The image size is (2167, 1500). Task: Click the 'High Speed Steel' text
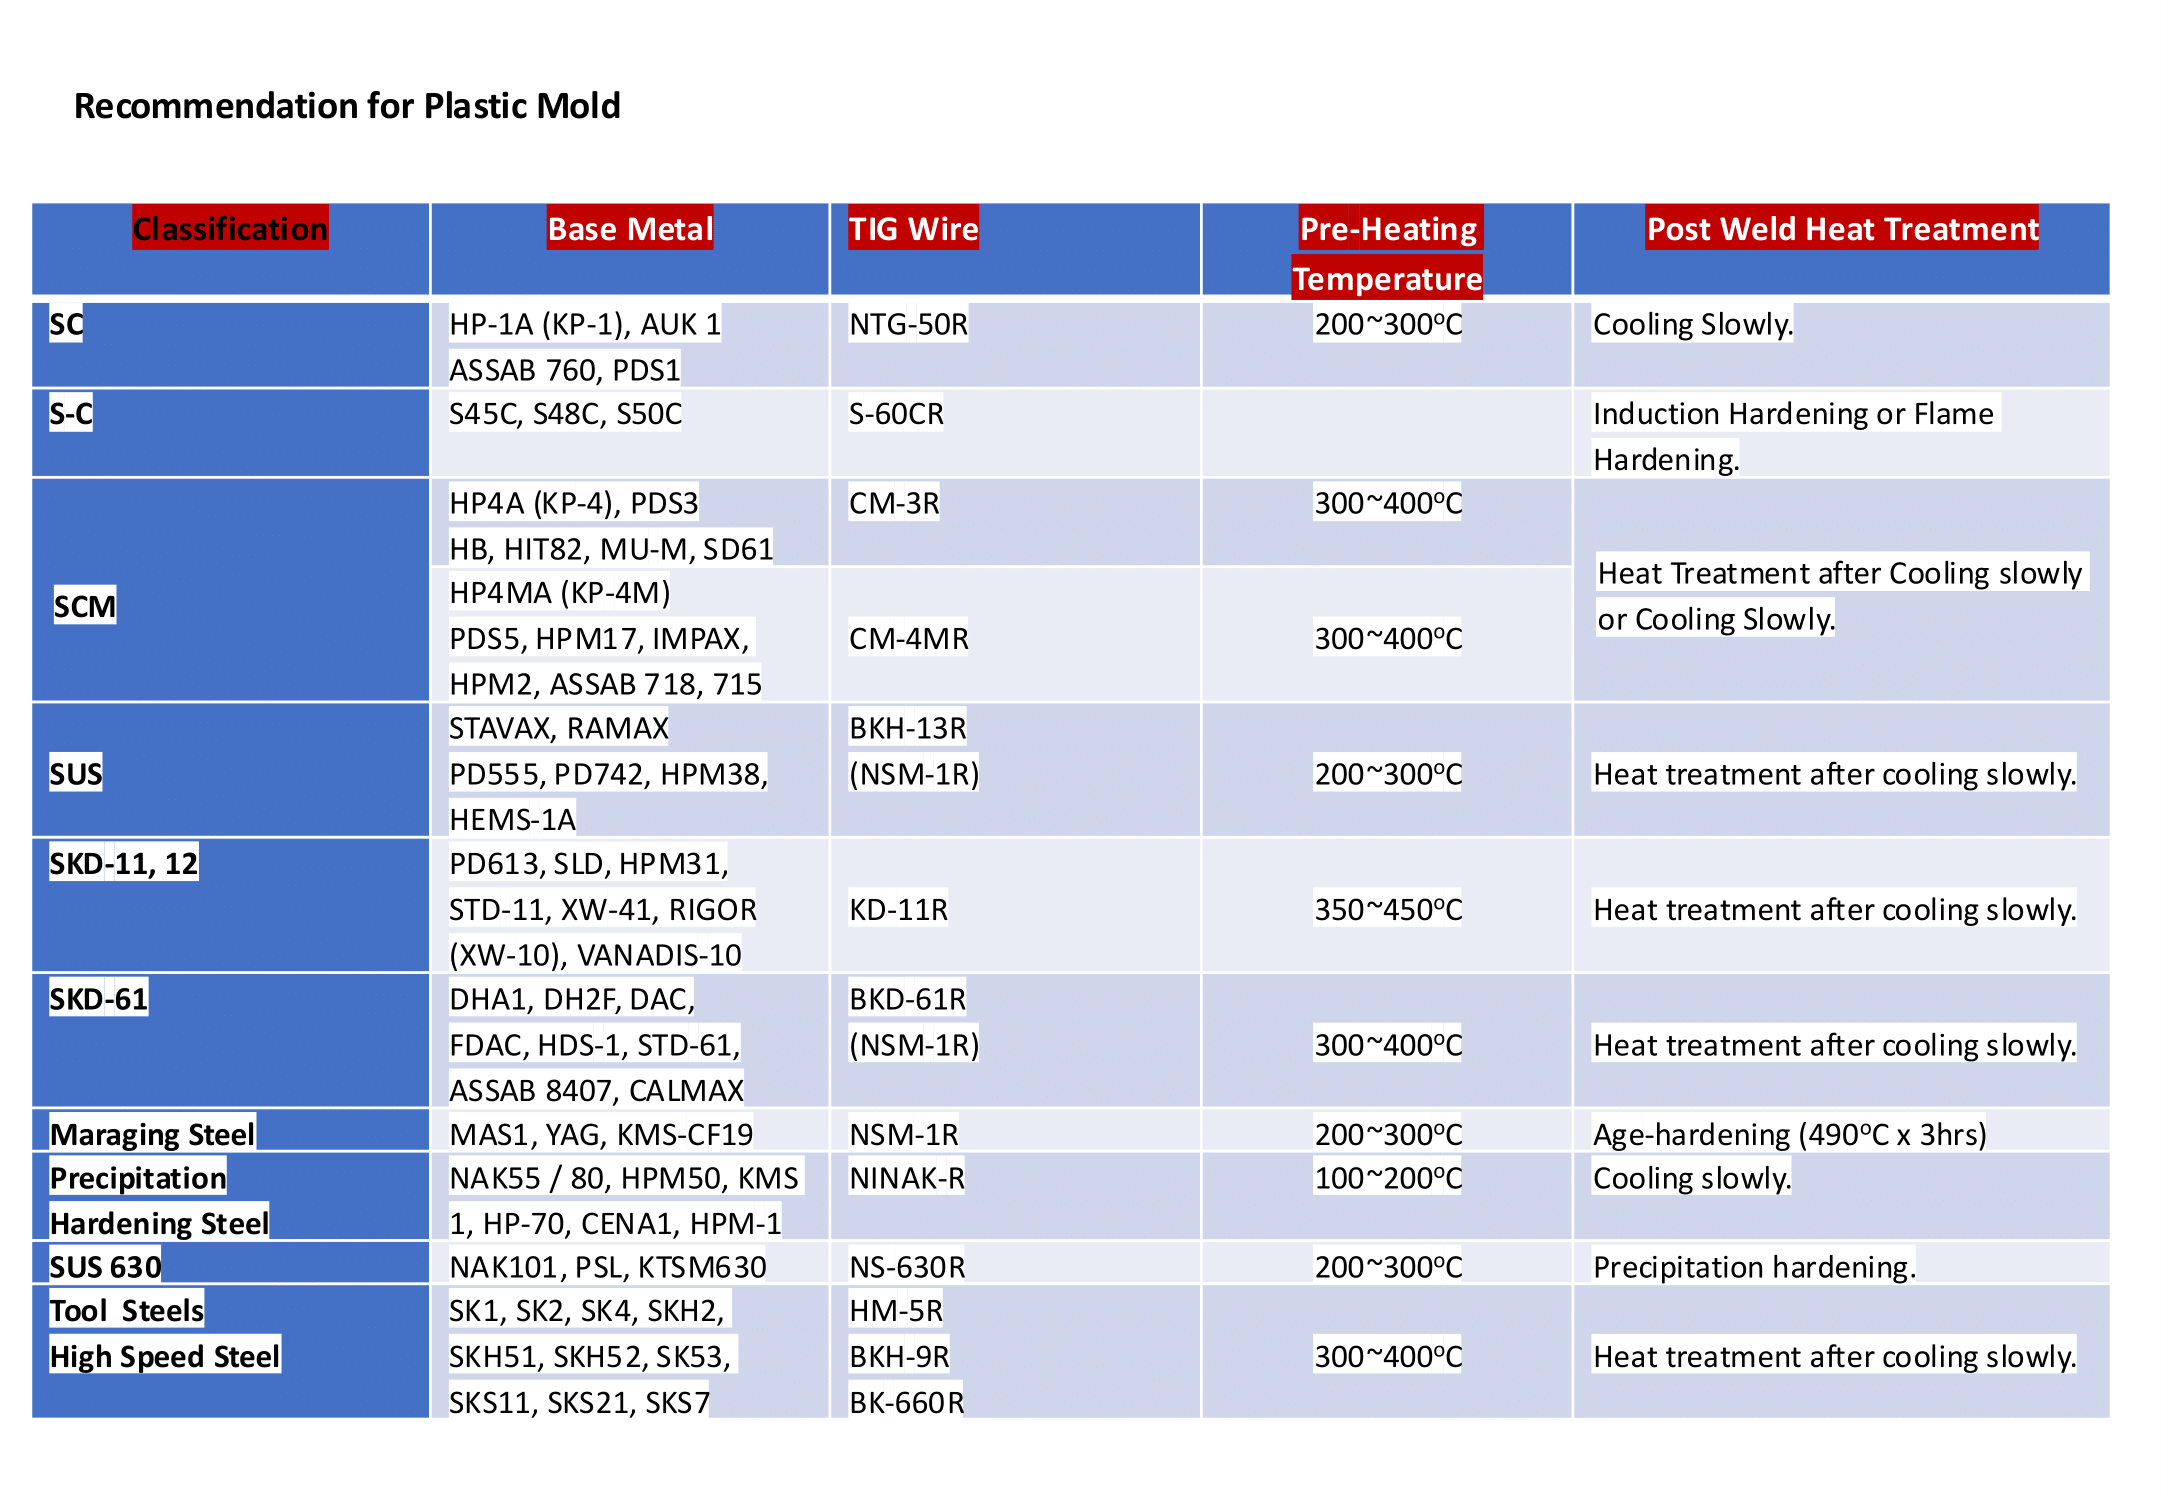point(165,1357)
